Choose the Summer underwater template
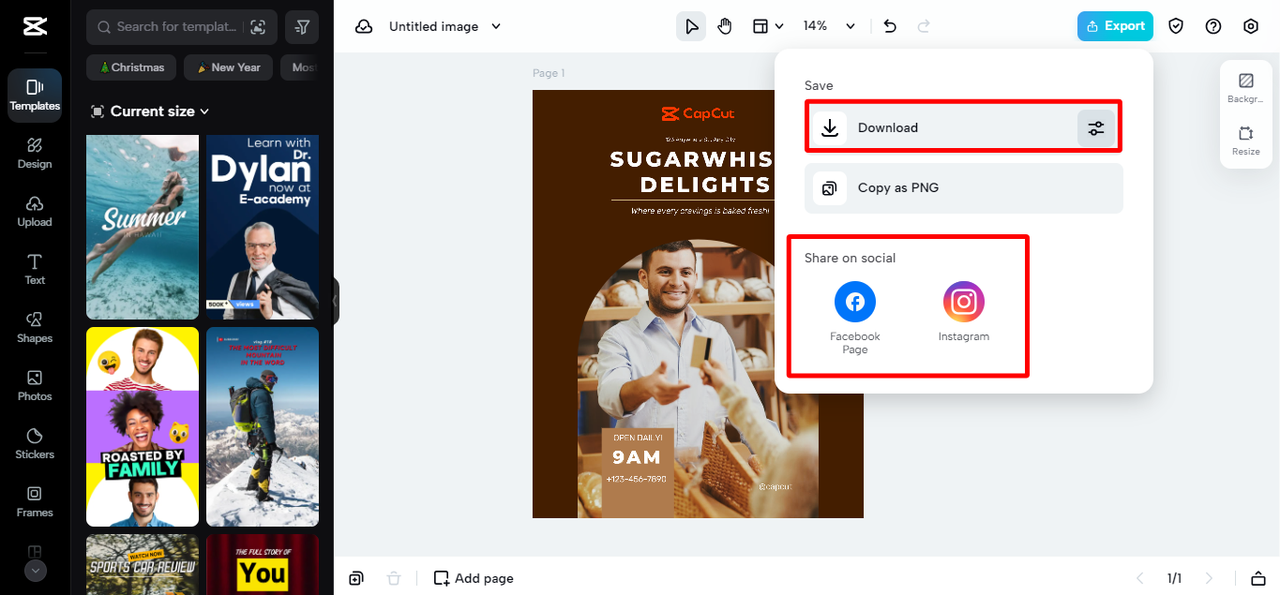Viewport: 1280px width, 595px height. point(142,227)
